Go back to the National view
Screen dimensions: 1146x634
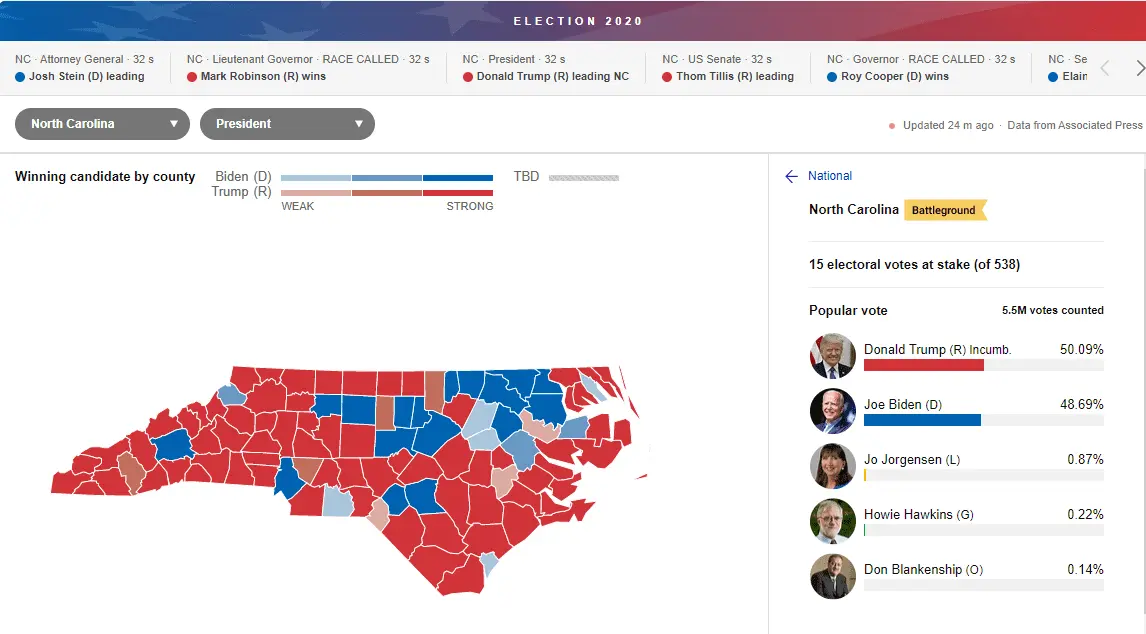click(x=830, y=176)
